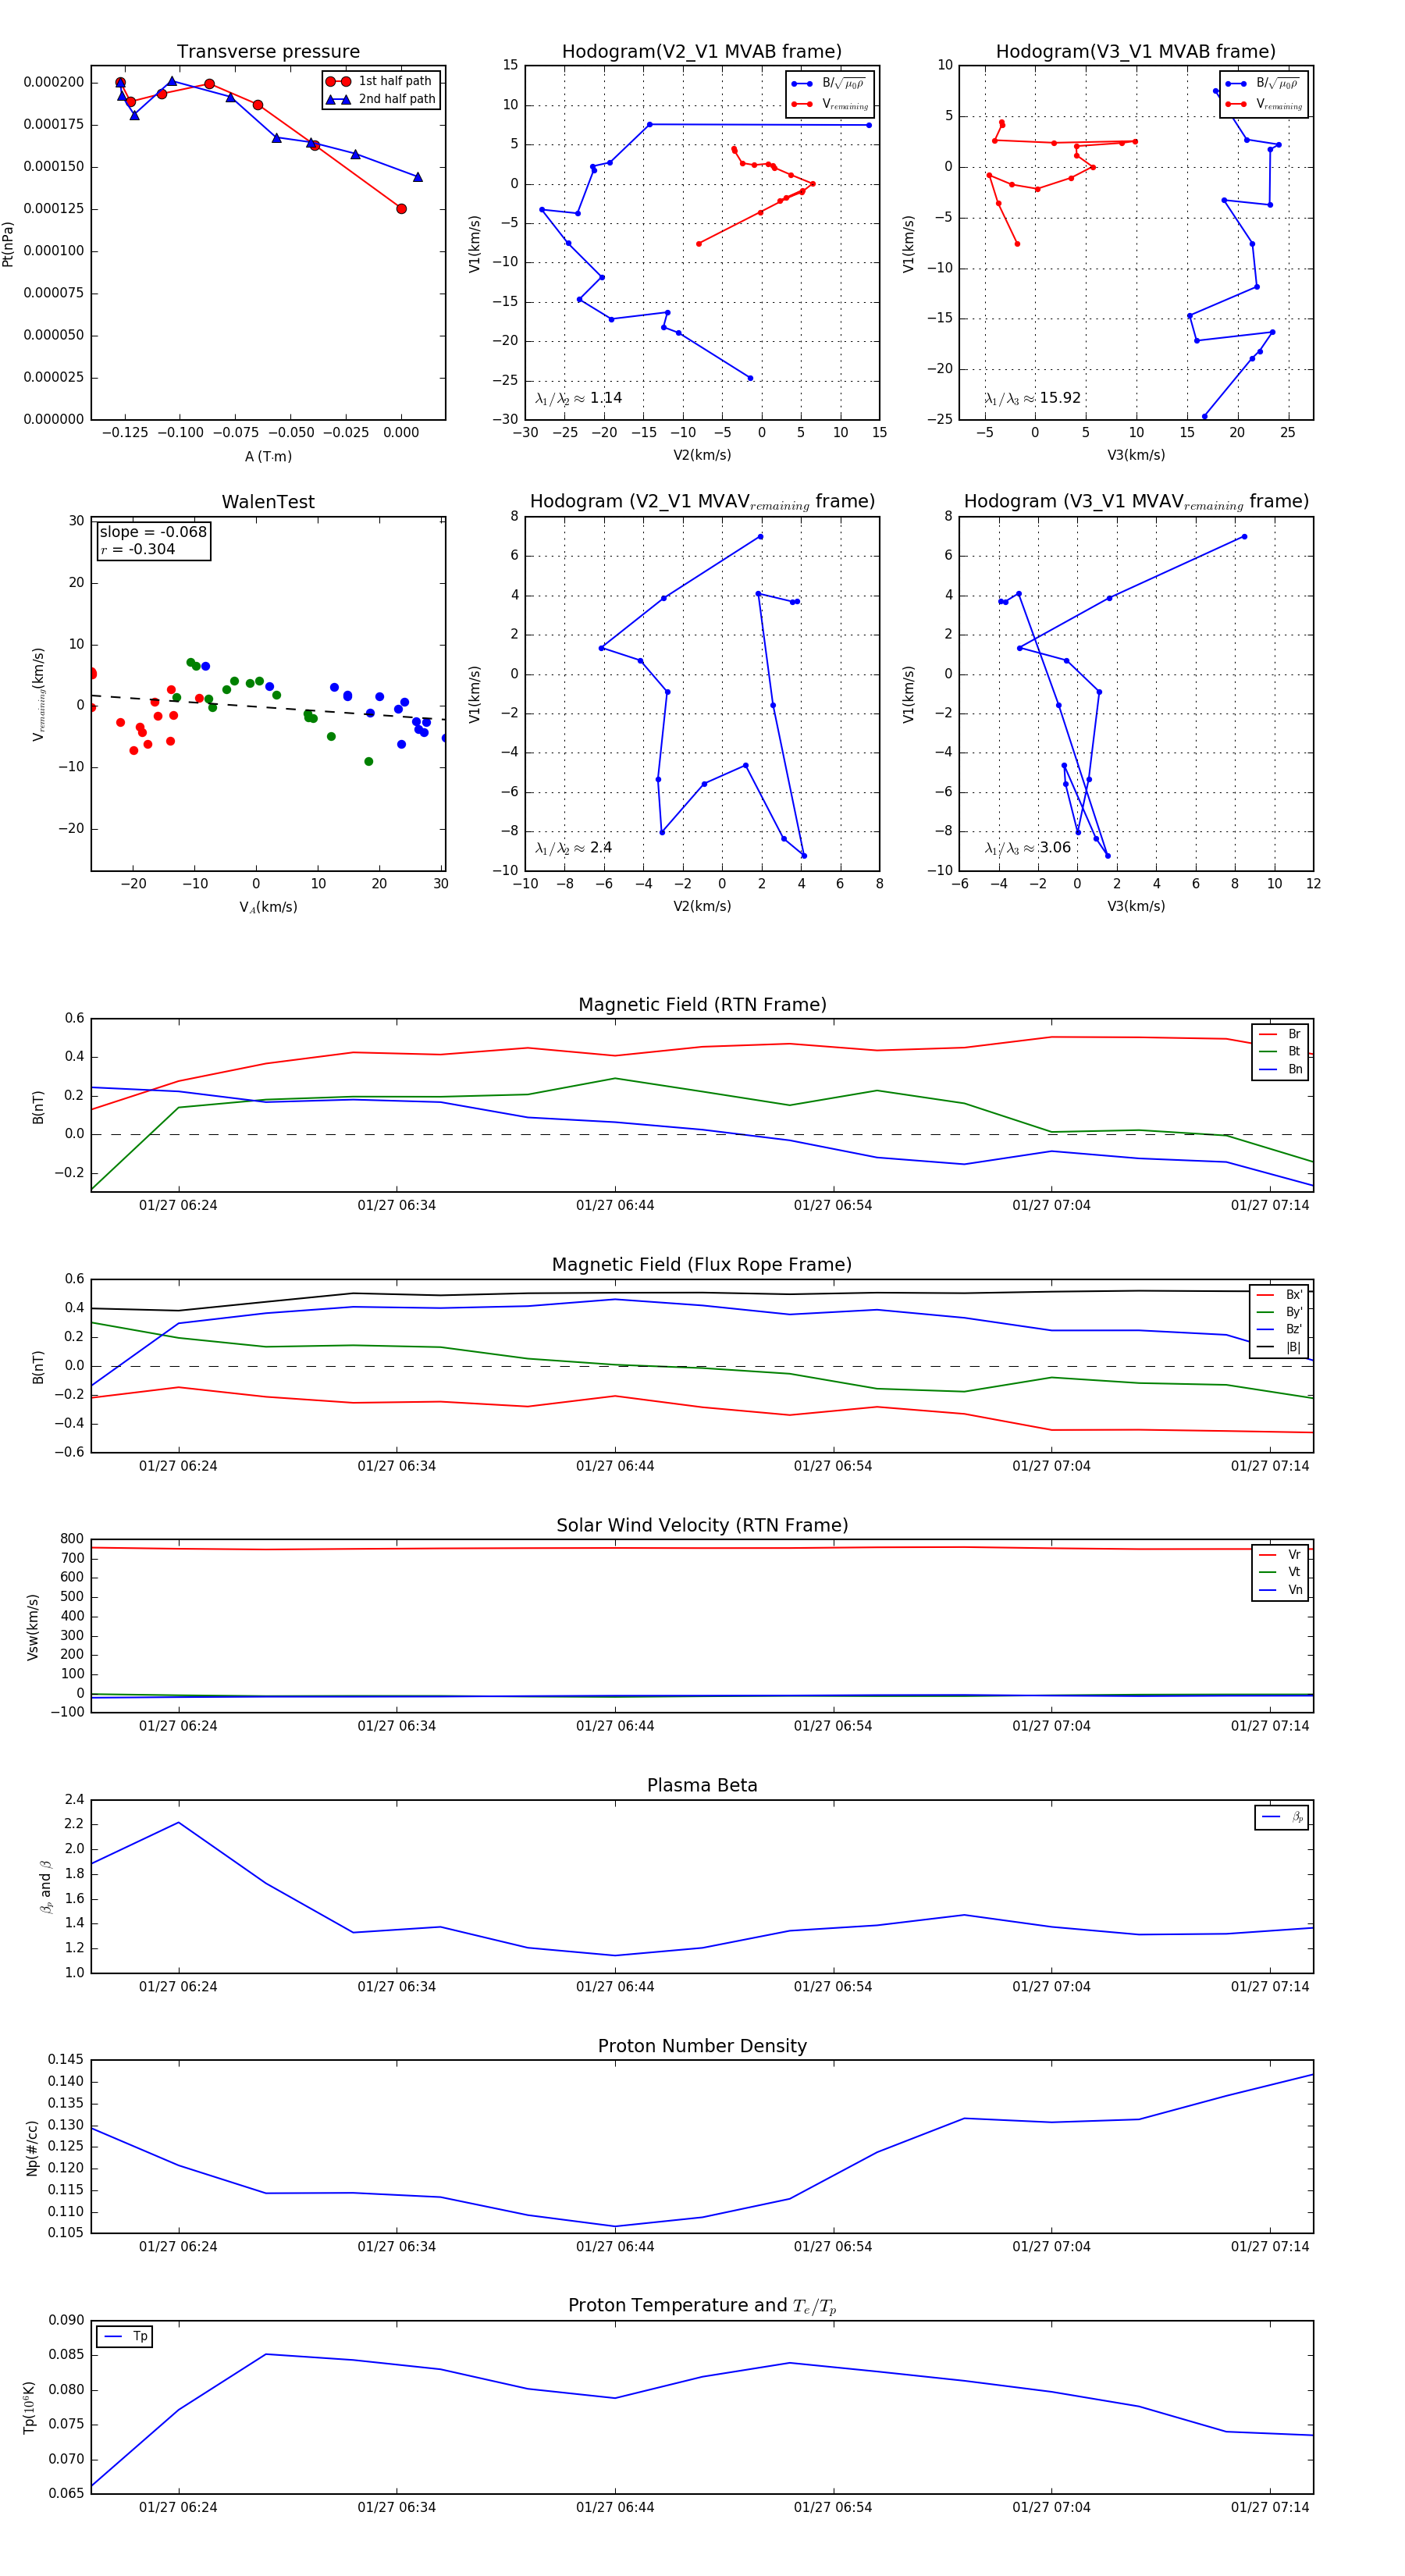This screenshot has height=2576, width=1405.
Task: Click the "Proton Number Density" title
Action: click(702, 2045)
